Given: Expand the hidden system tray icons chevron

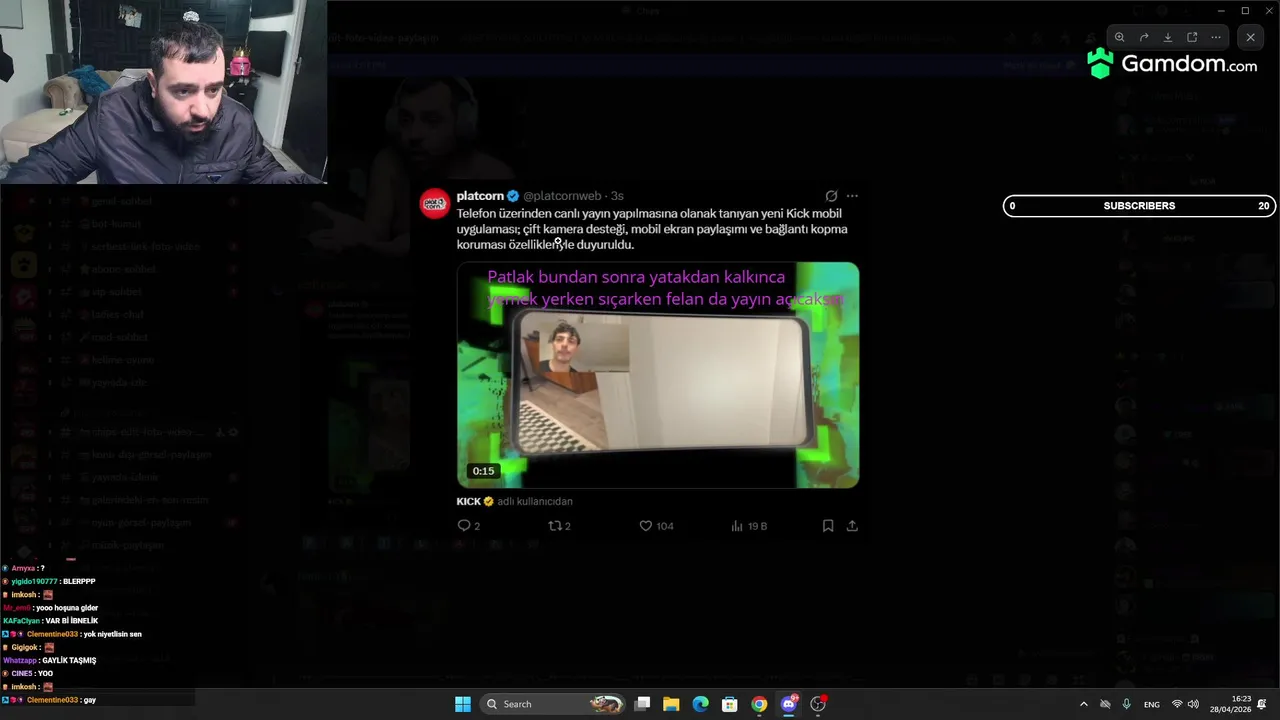Looking at the screenshot, I should click(1083, 704).
